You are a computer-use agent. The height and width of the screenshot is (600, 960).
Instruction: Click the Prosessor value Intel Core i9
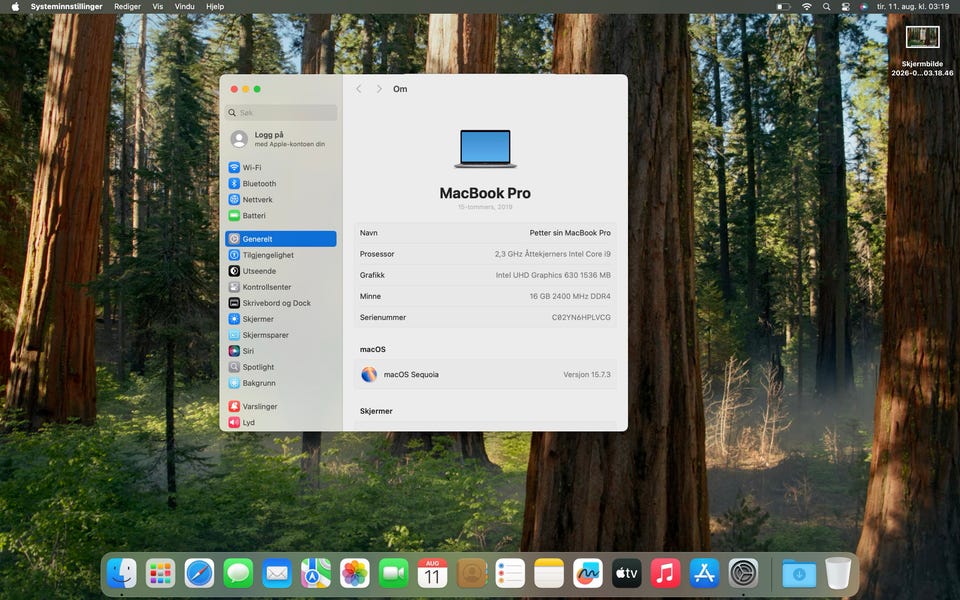(552, 253)
